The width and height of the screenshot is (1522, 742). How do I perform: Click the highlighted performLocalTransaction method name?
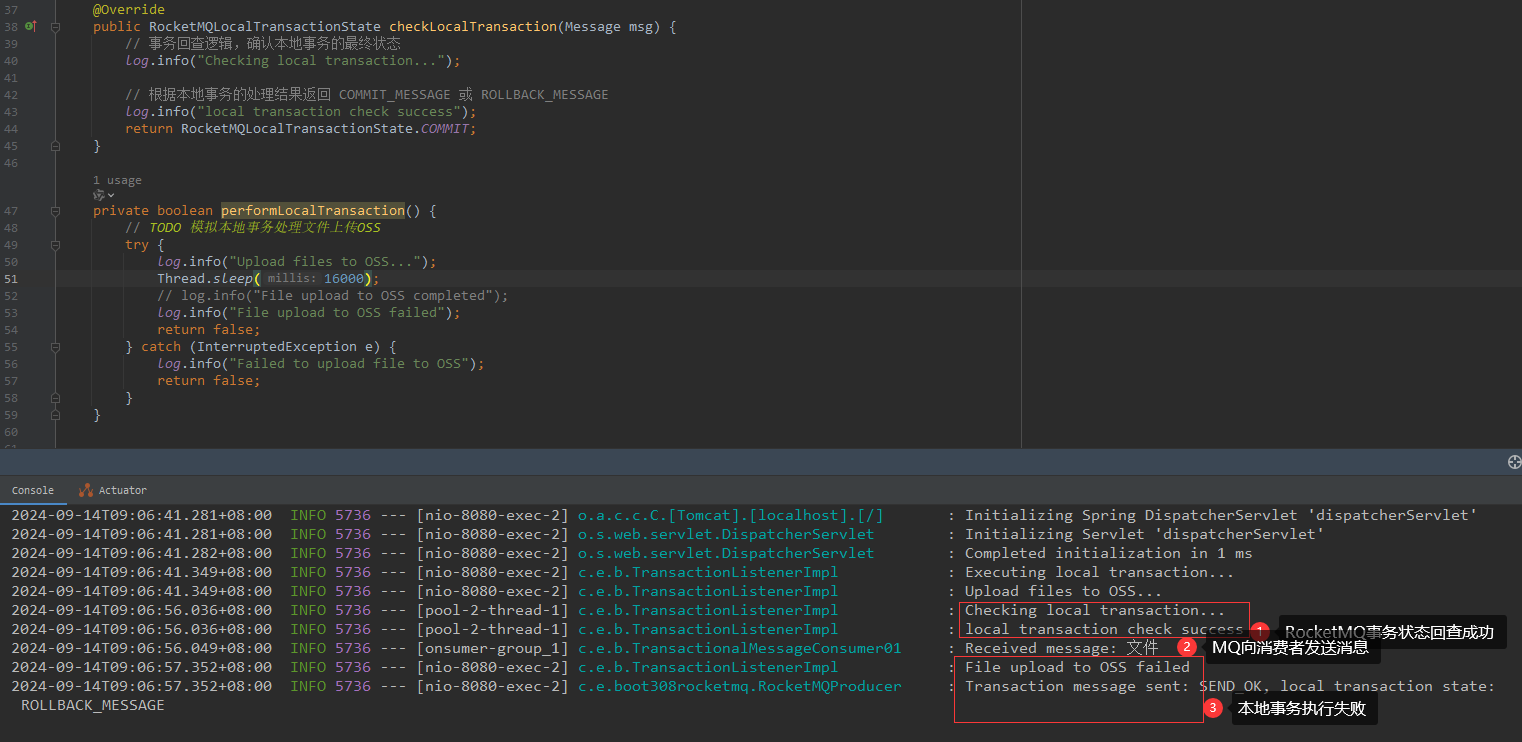click(x=313, y=211)
